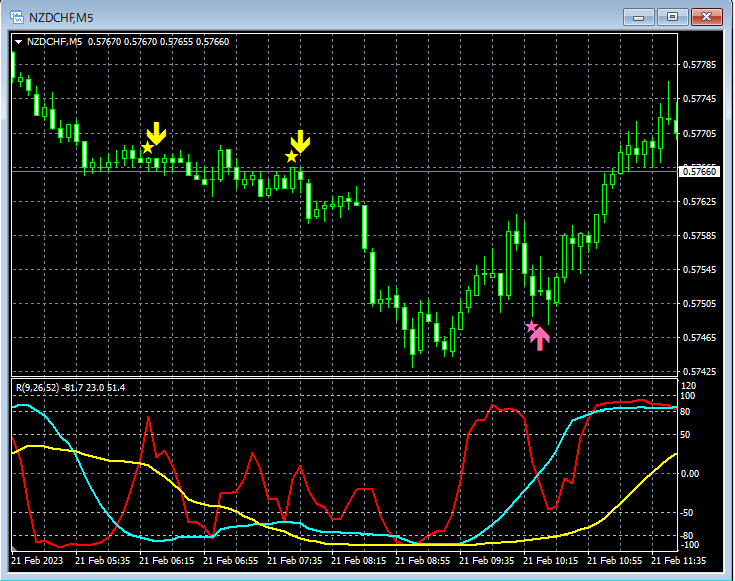The height and width of the screenshot is (581, 735).
Task: Click the 0.57585 price scale label
Action: [699, 235]
